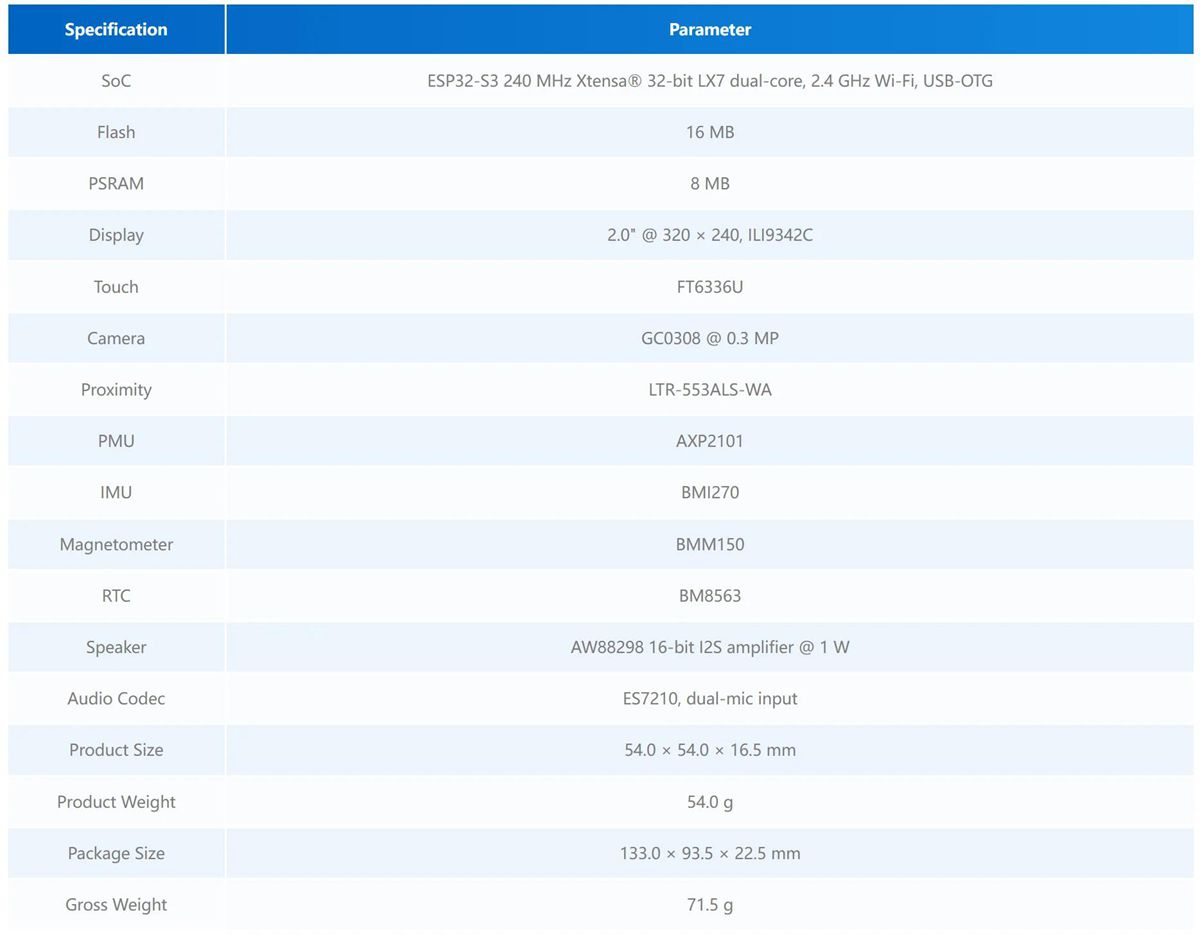The width and height of the screenshot is (1200, 942).
Task: Click the Magnetometer row label
Action: point(116,545)
